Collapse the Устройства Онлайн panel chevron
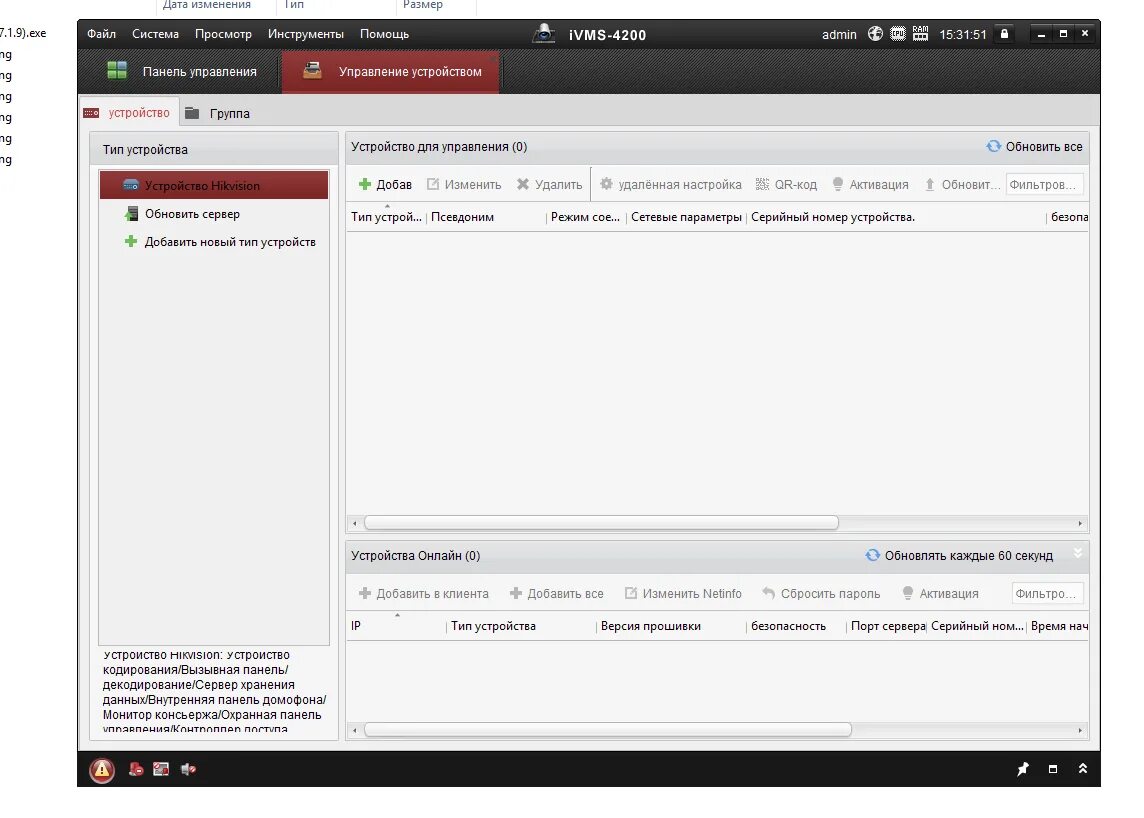This screenshot has width=1144, height=818. pyautogui.click(x=1078, y=554)
